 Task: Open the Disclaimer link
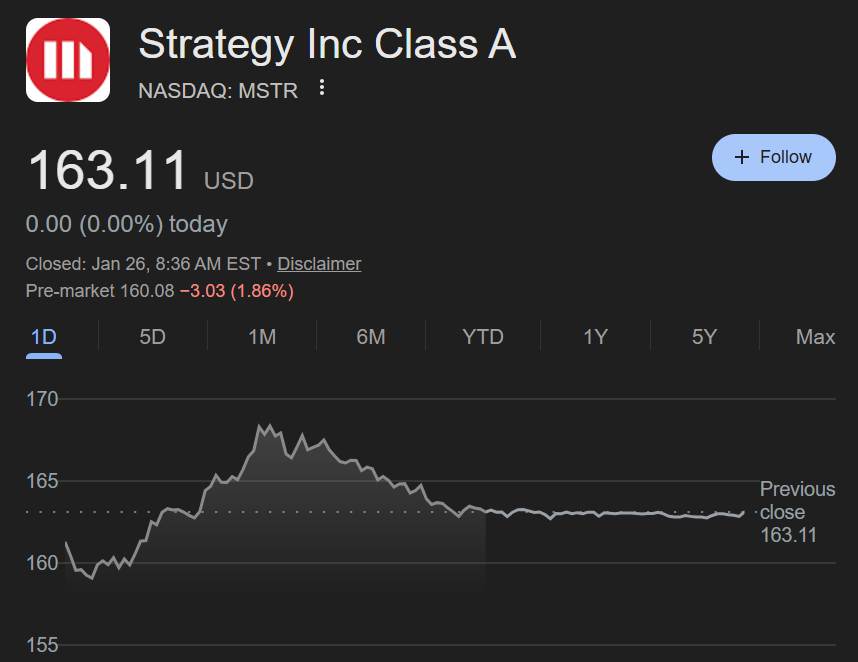(319, 264)
